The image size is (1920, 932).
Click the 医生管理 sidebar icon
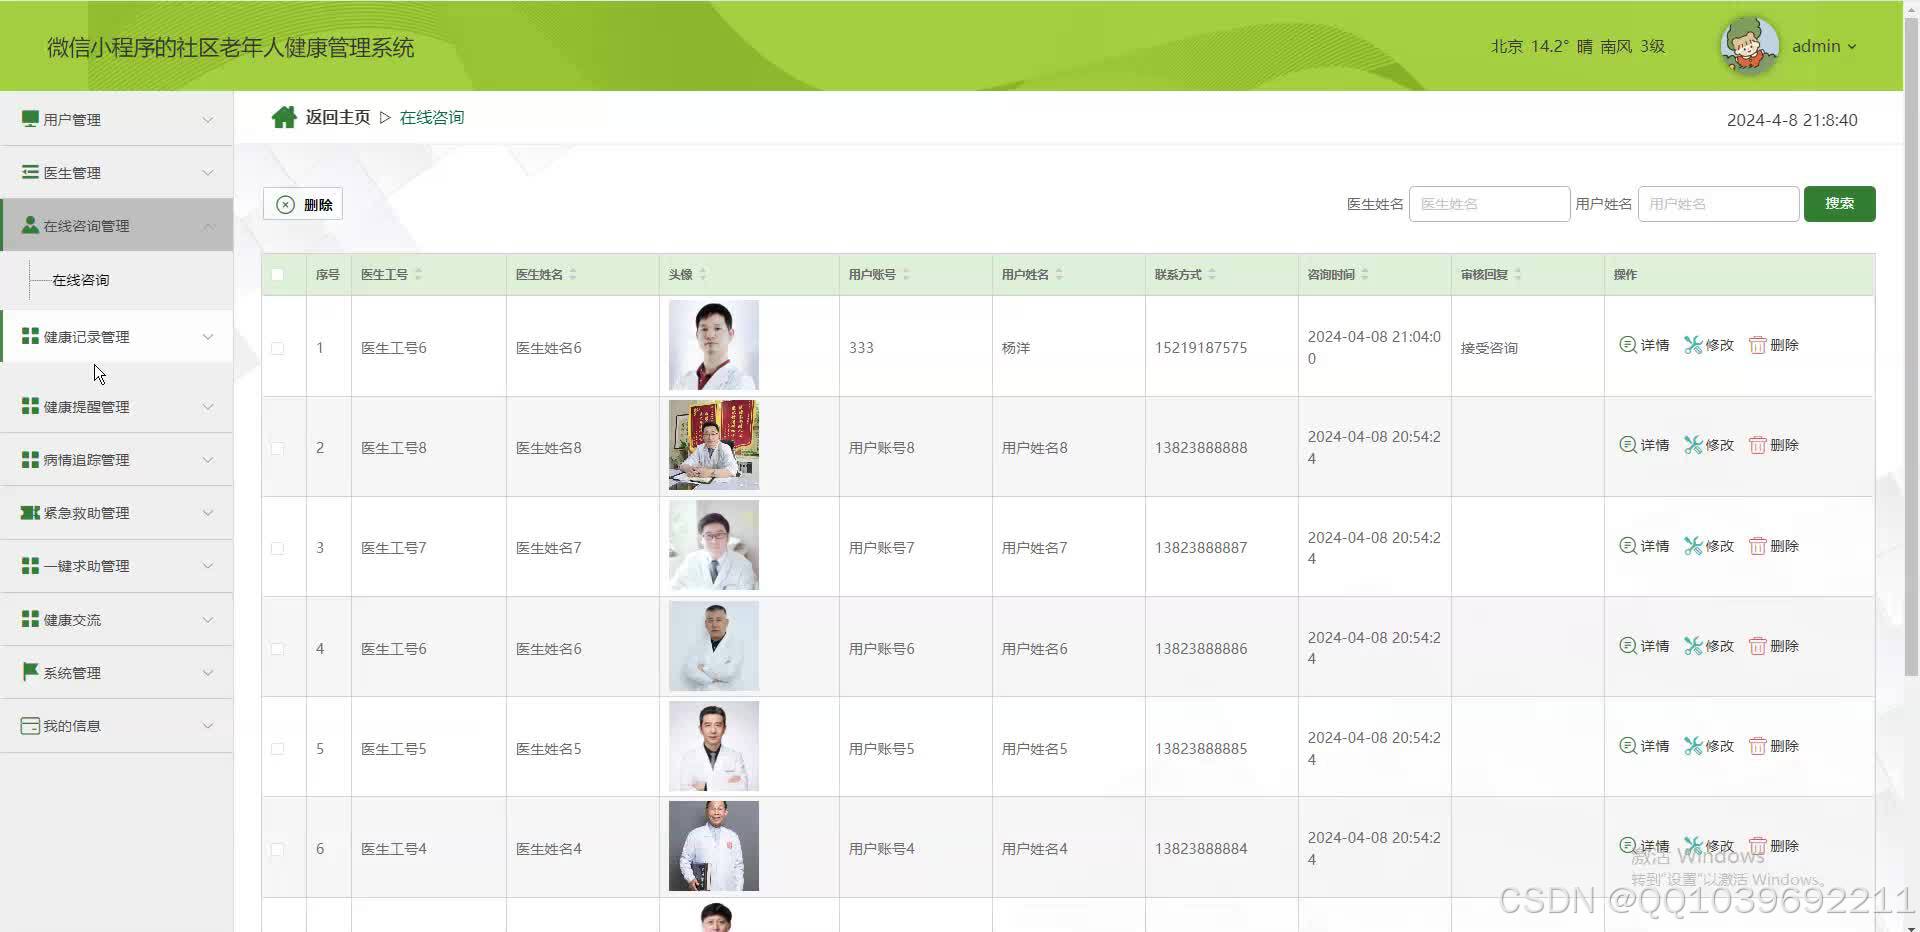click(30, 173)
